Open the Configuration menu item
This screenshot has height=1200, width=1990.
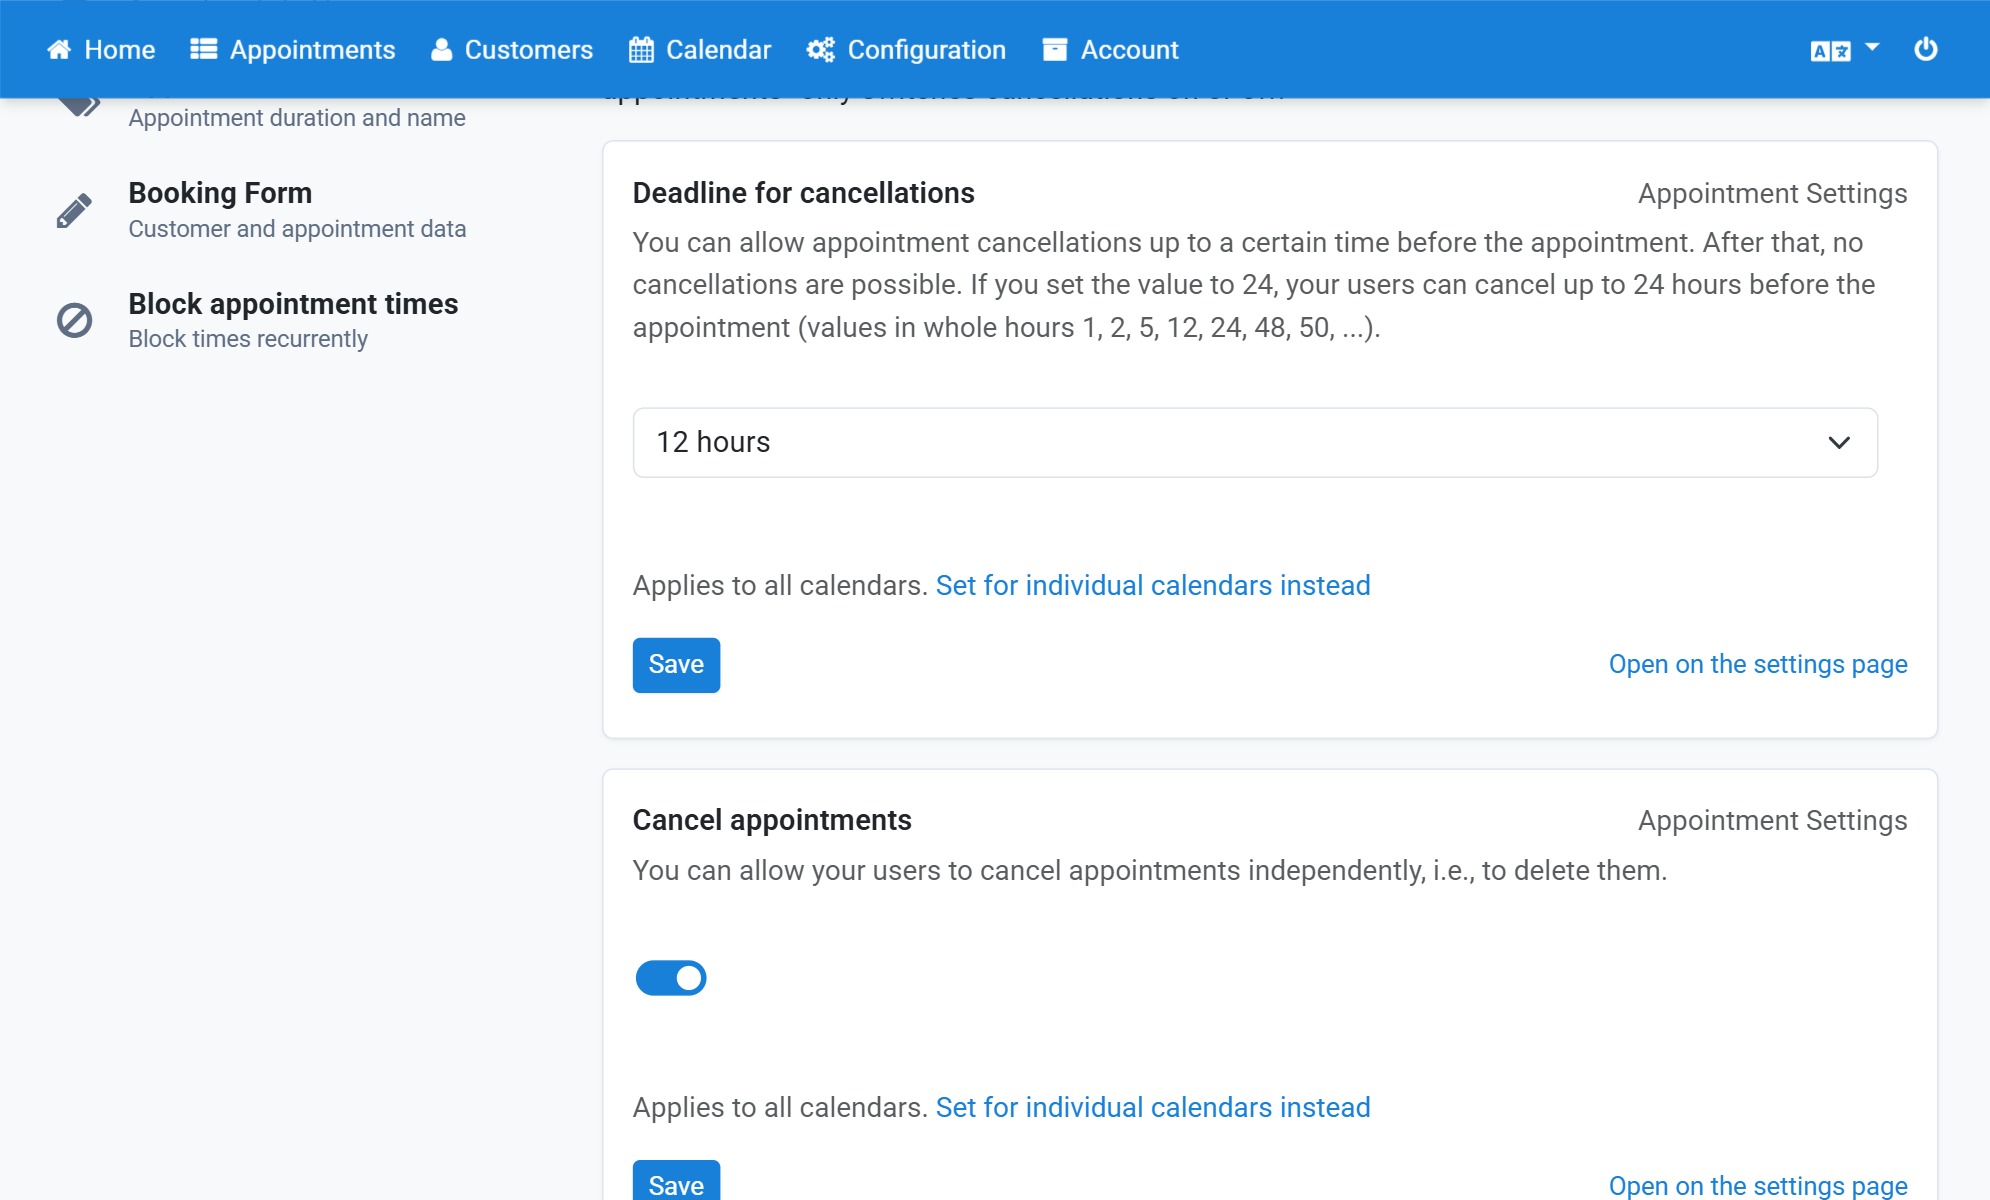(x=906, y=50)
